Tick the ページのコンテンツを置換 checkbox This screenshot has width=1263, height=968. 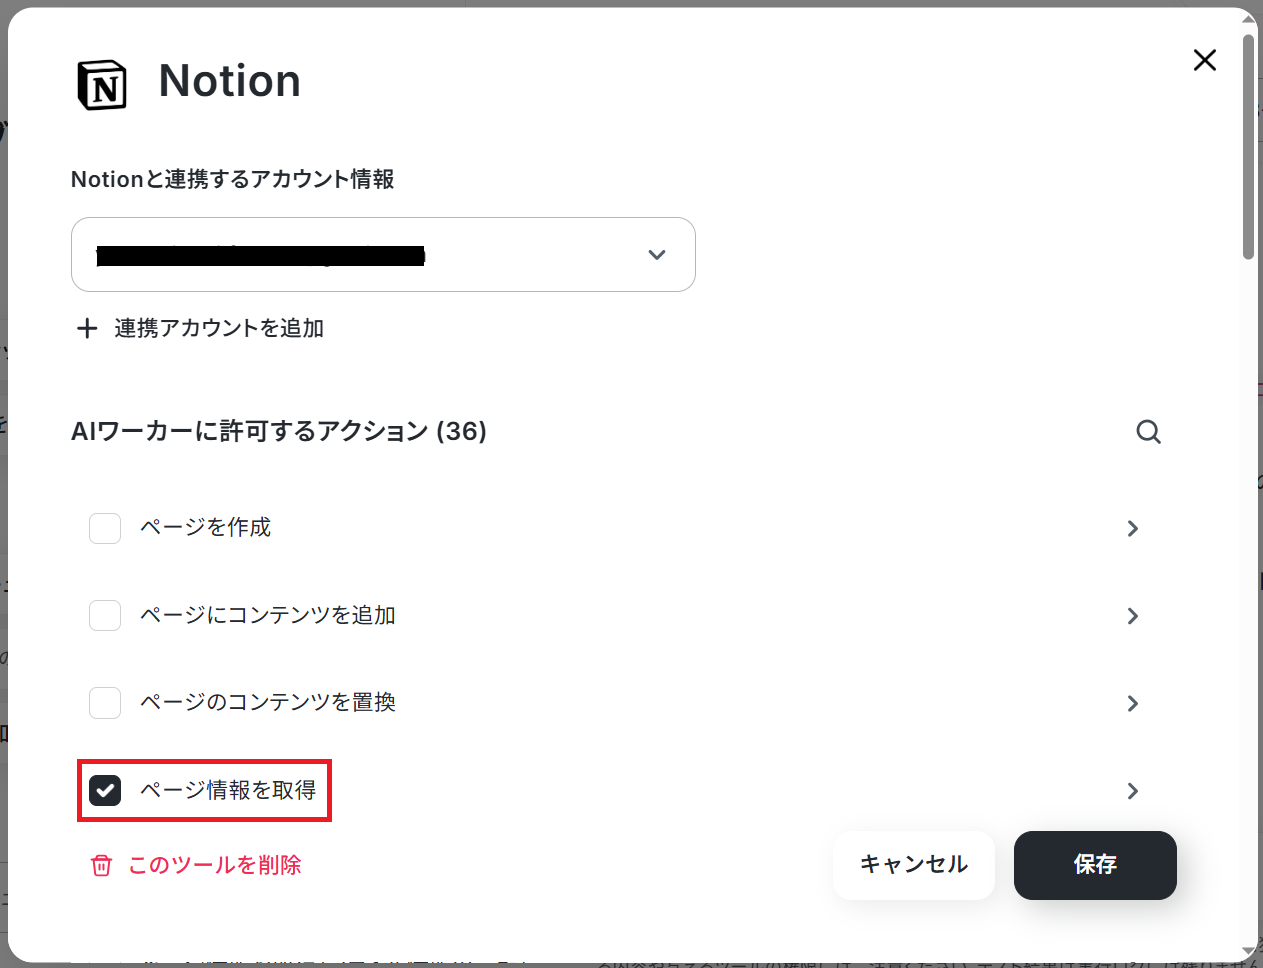[105, 703]
